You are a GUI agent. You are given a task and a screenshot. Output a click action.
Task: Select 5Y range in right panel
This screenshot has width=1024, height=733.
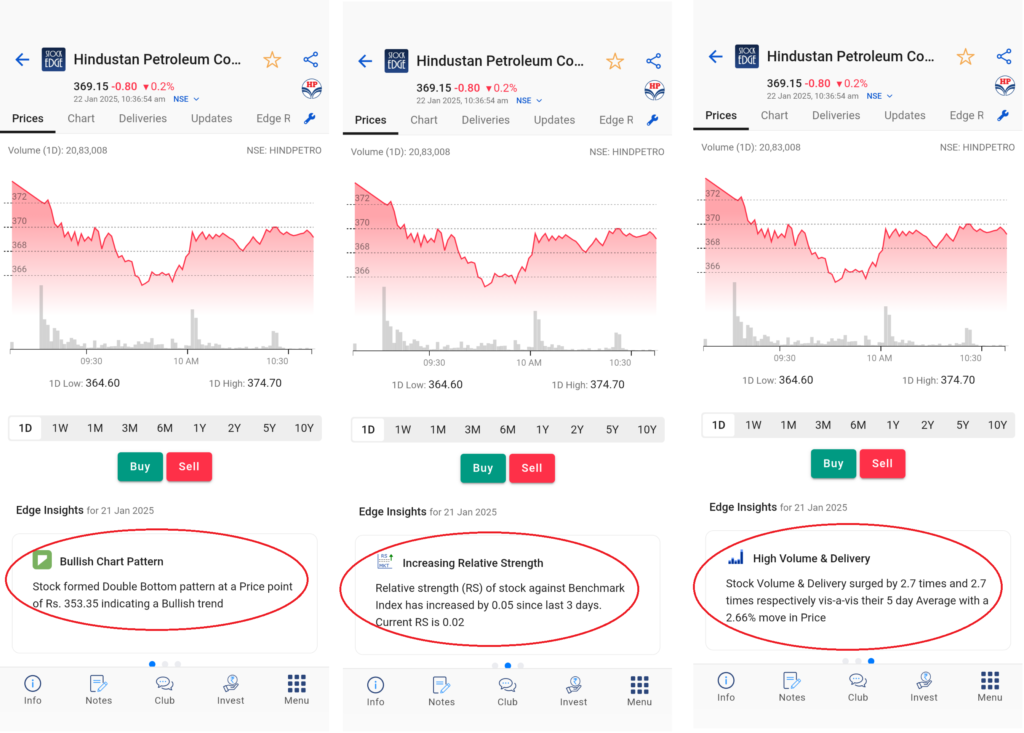[963, 425]
